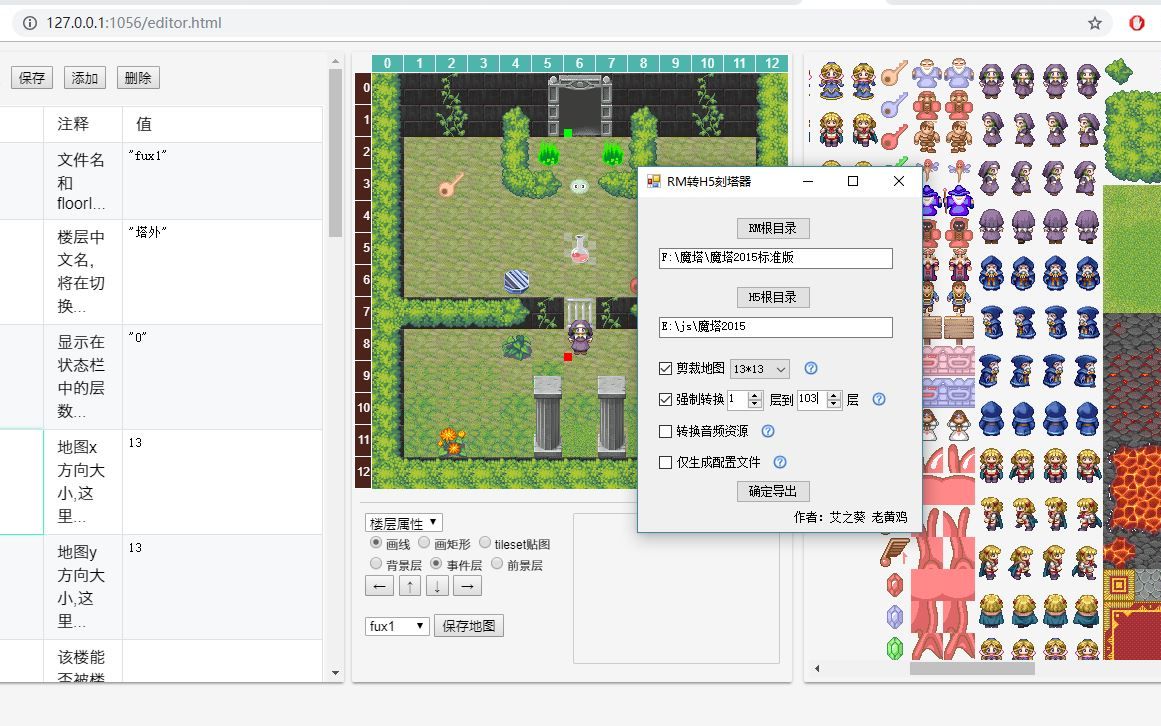Click the down arrow map shift icon

click(x=438, y=585)
